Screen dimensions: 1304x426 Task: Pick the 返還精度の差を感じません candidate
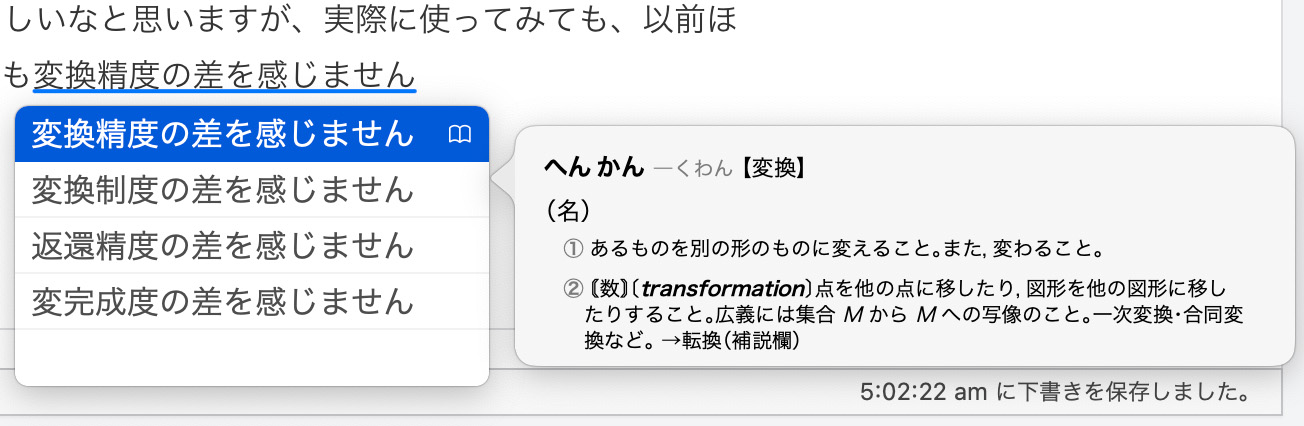222,245
